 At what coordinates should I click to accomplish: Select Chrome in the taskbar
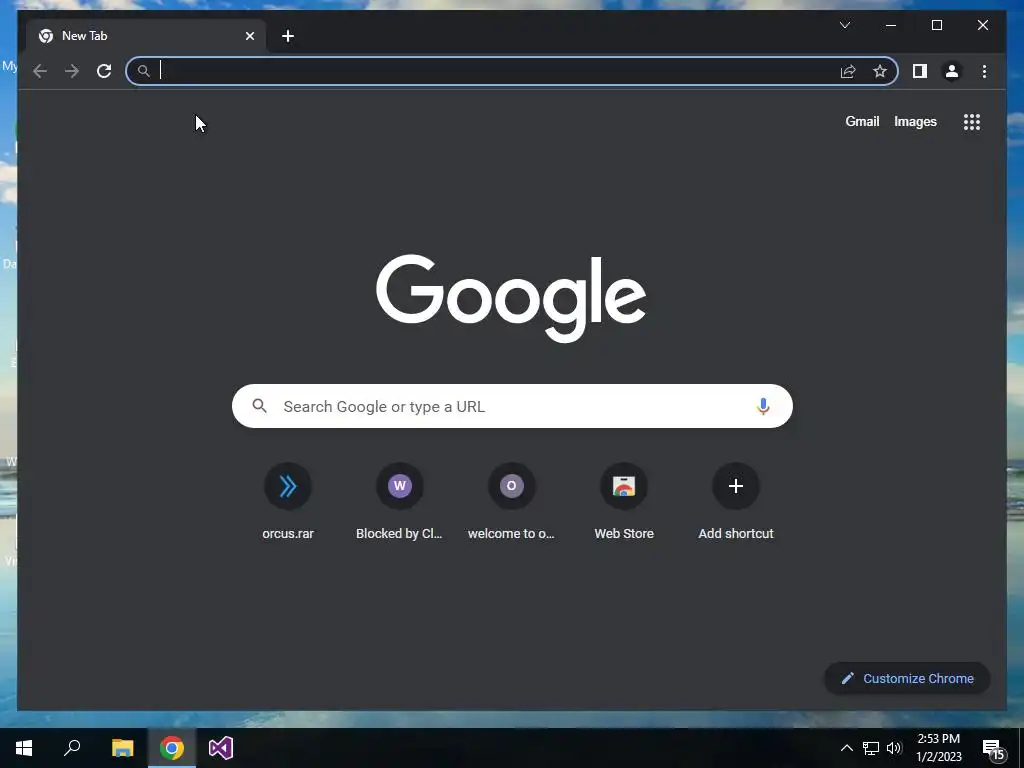172,748
